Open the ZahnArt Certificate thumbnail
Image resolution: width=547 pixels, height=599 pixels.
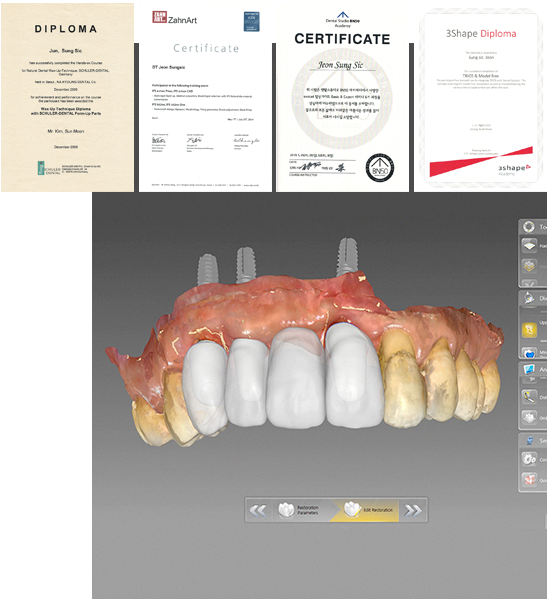[x=206, y=97]
